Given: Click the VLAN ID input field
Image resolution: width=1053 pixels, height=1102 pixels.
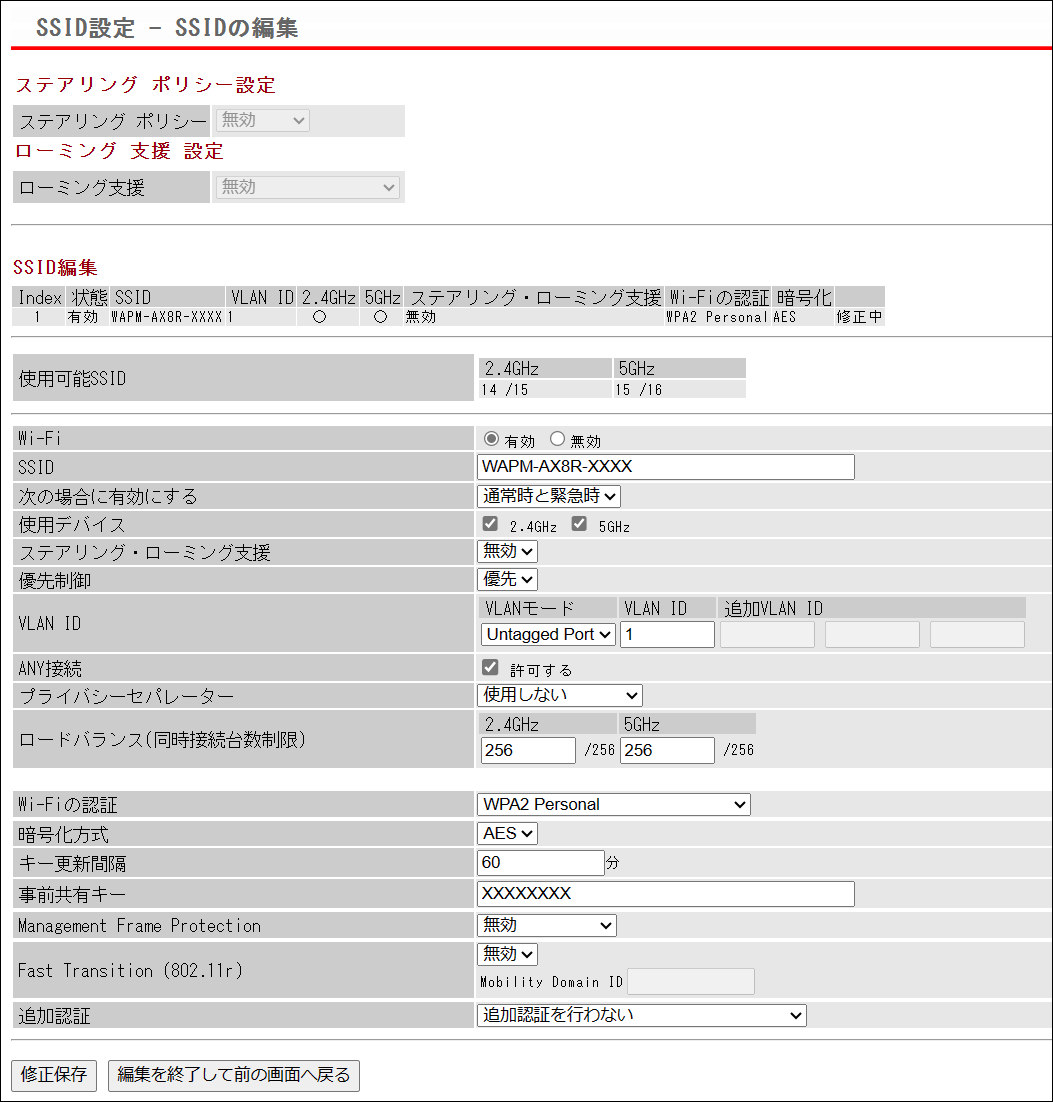Looking at the screenshot, I should point(667,634).
